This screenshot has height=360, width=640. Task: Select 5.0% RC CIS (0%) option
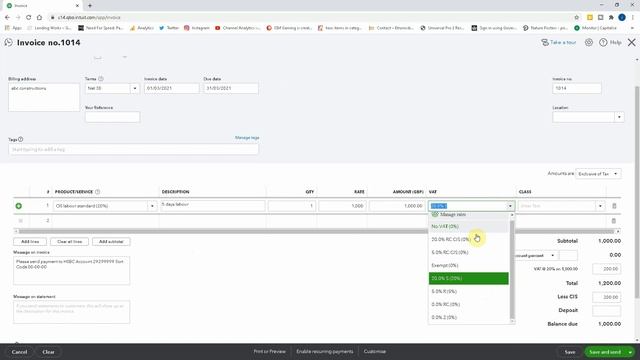(x=468, y=252)
